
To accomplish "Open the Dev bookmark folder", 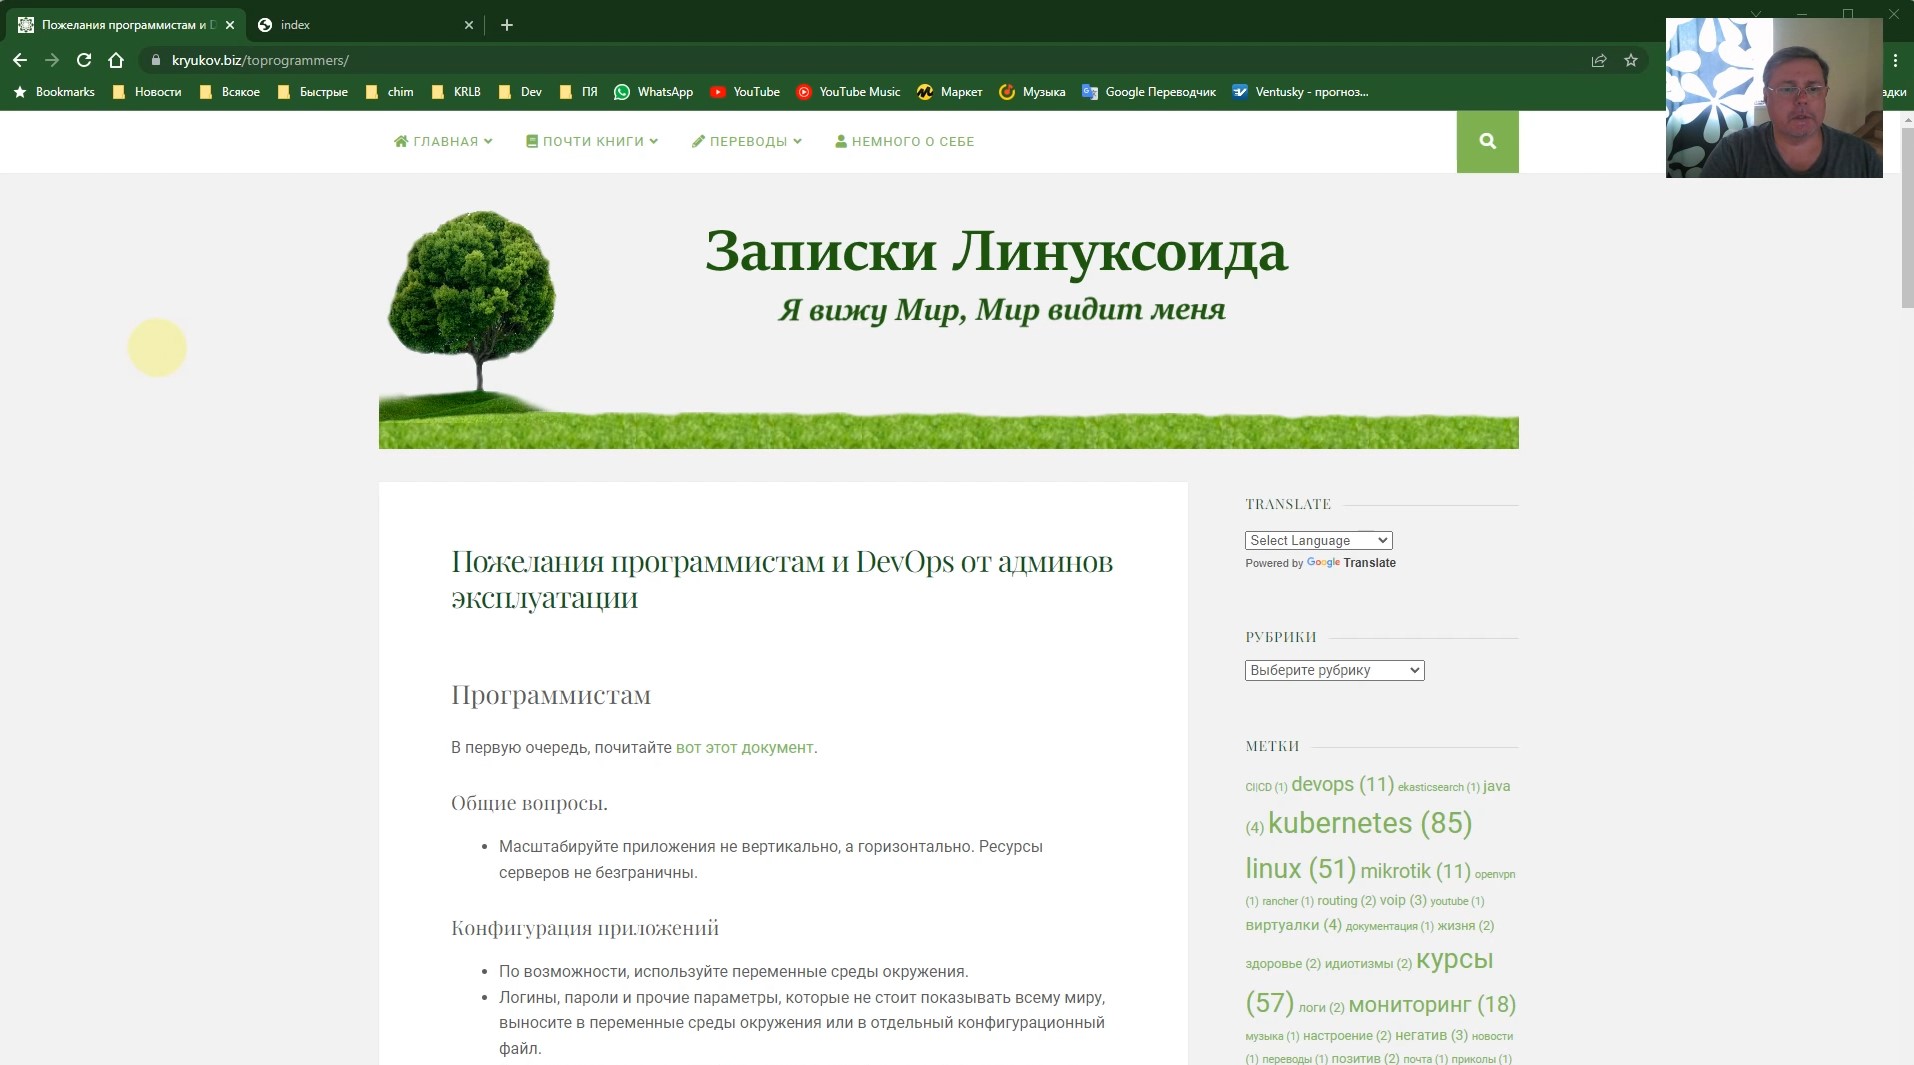I will pyautogui.click(x=520, y=92).
